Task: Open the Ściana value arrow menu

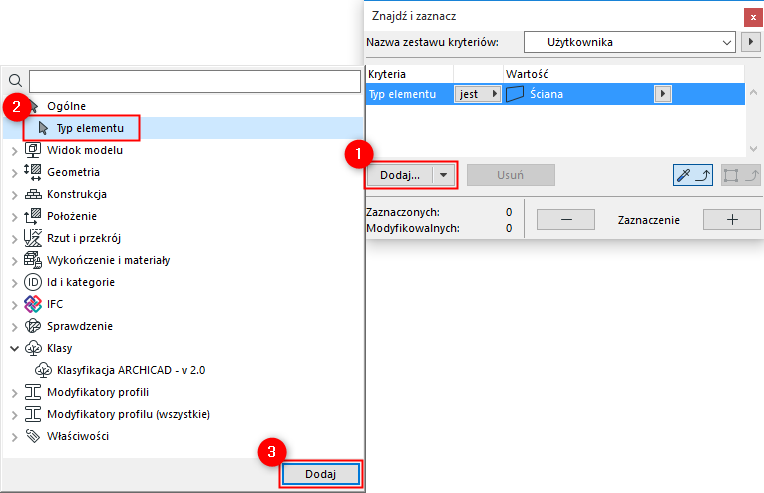Action: [663, 94]
